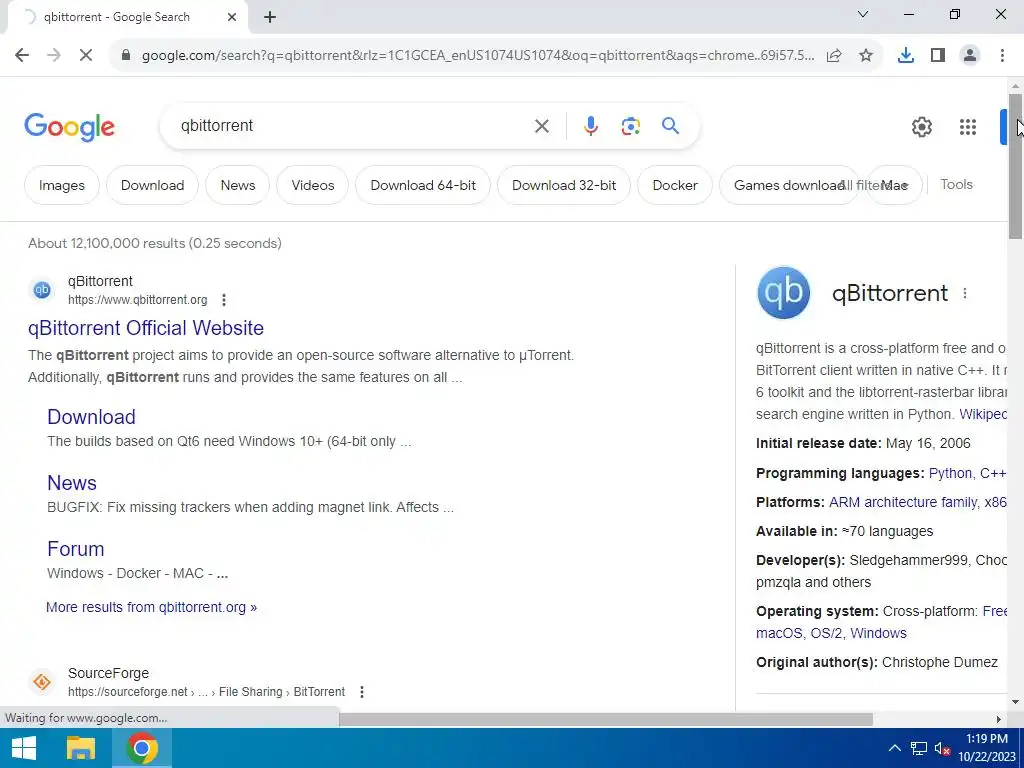Viewport: 1024px width, 768px height.
Task: Open more options for qbittorrent.org result
Action: coord(223,300)
